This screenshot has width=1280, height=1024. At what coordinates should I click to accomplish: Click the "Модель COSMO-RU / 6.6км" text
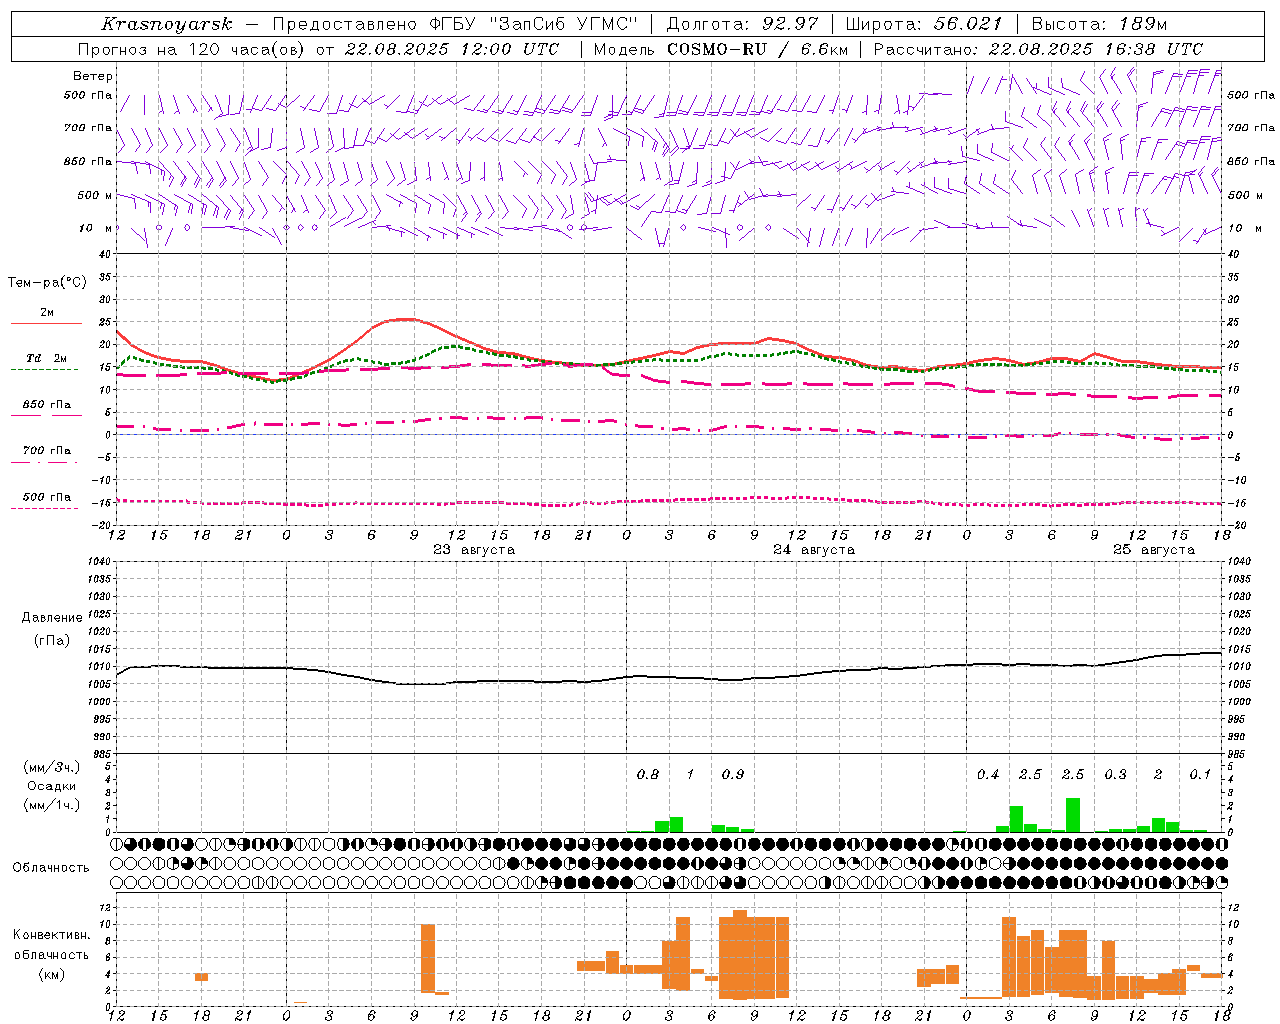720,49
